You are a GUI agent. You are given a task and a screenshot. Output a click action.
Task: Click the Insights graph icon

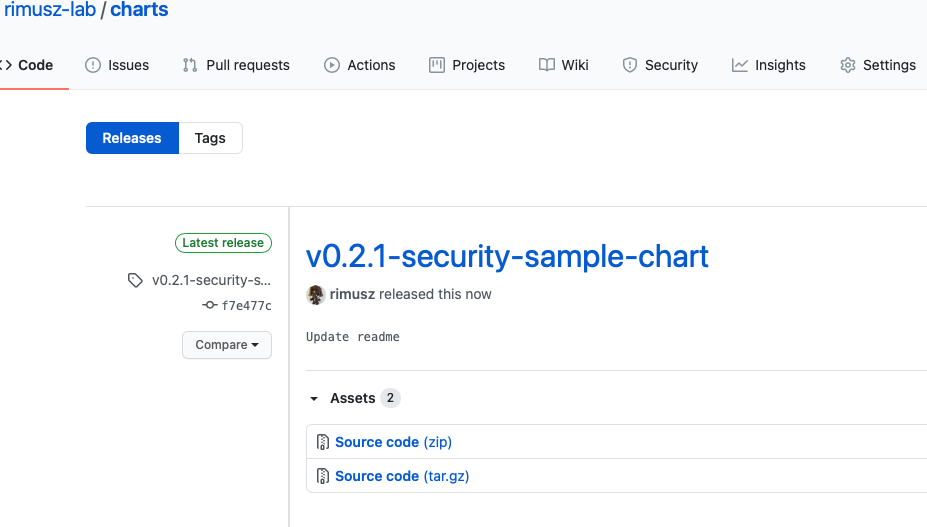point(740,65)
